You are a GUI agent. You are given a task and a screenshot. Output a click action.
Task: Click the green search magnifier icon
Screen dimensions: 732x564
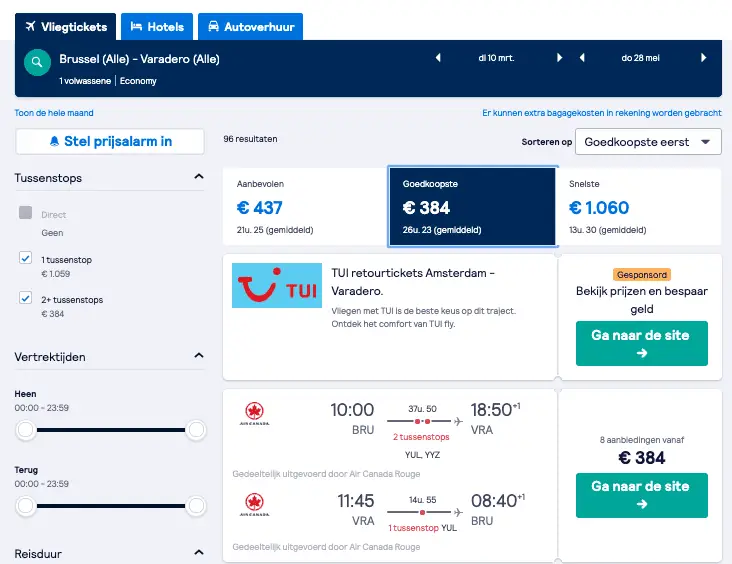37,62
